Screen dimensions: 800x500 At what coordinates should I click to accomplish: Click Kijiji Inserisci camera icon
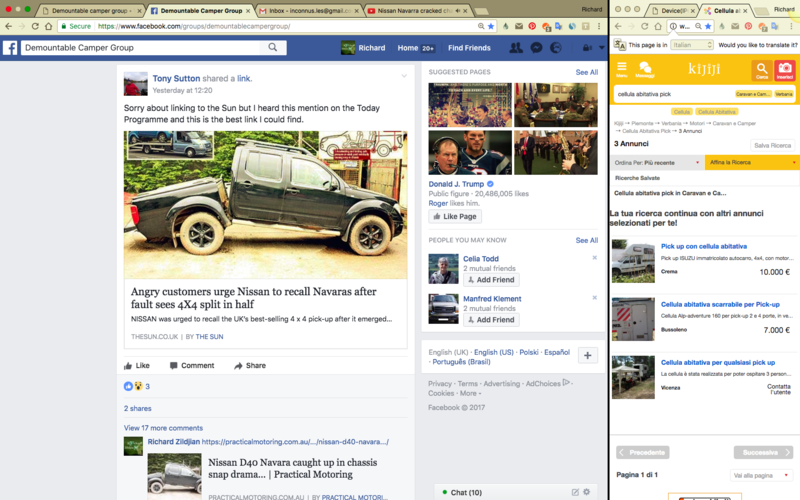pos(785,70)
